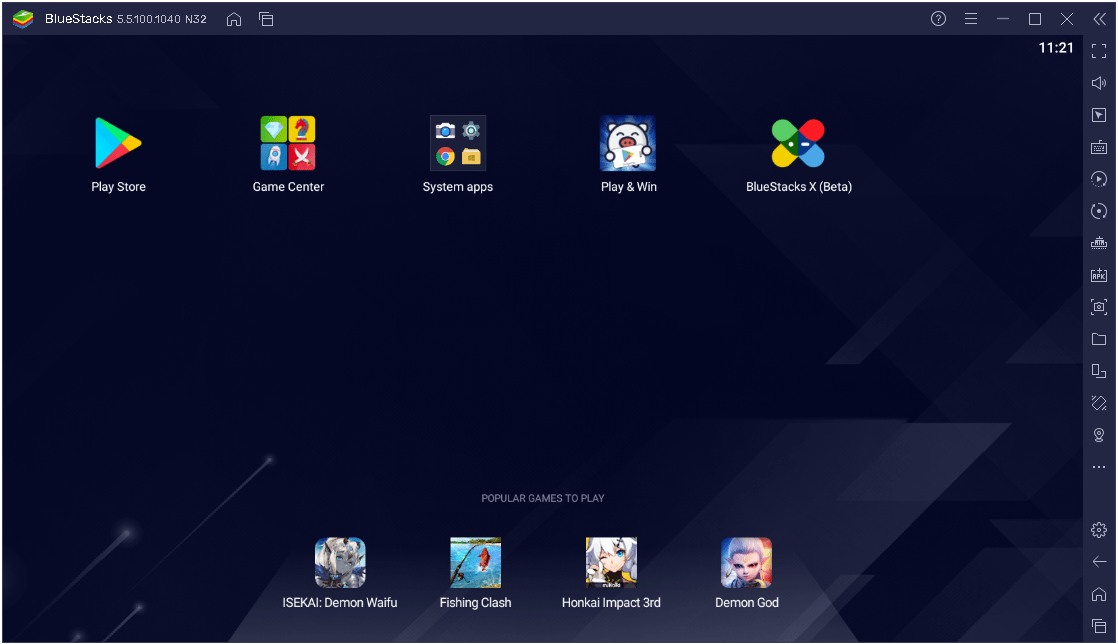Go to home tab in title bar
The image size is (1118, 644).
tap(234, 19)
